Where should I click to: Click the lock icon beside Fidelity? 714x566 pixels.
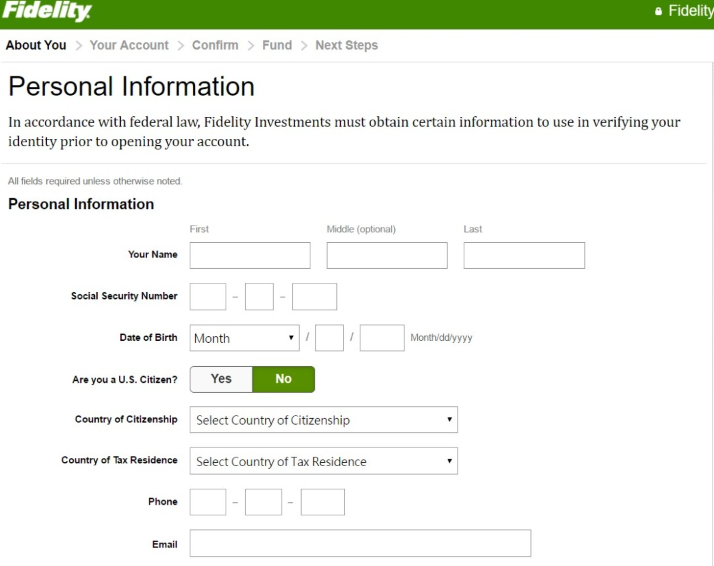(x=658, y=12)
